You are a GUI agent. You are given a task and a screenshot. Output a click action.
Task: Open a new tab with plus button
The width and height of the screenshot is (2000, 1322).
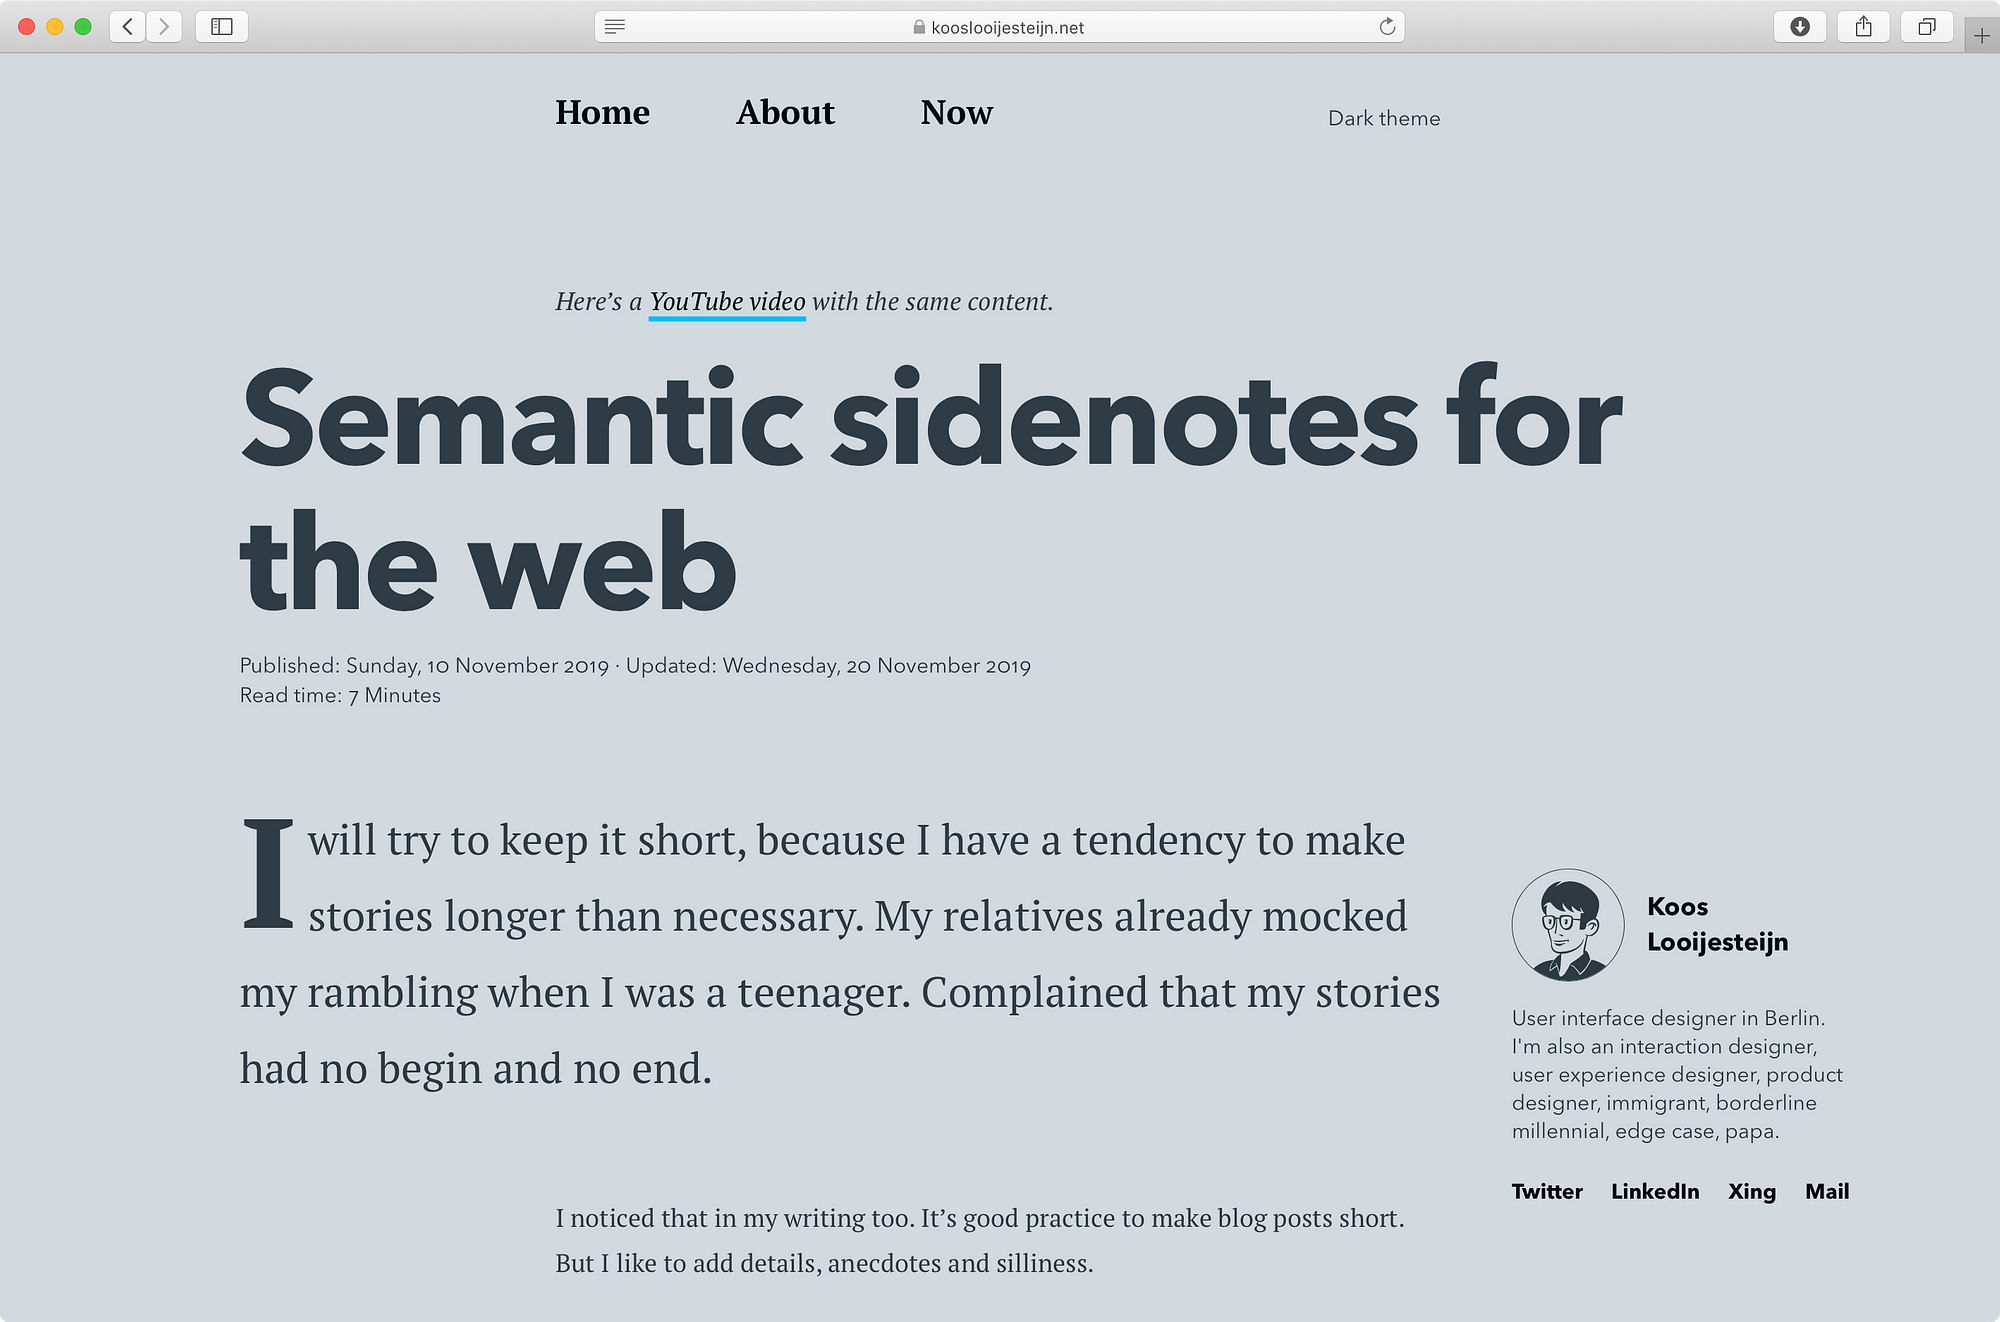(x=1982, y=37)
